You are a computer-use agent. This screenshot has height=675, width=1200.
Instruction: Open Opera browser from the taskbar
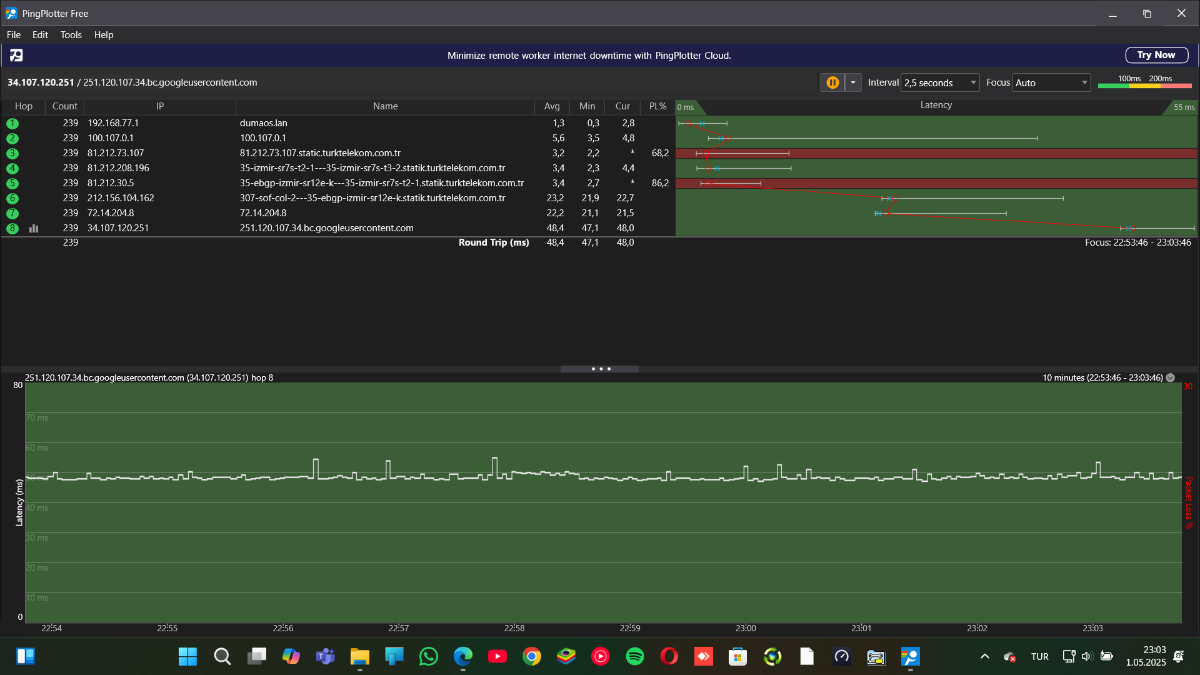pyautogui.click(x=669, y=657)
